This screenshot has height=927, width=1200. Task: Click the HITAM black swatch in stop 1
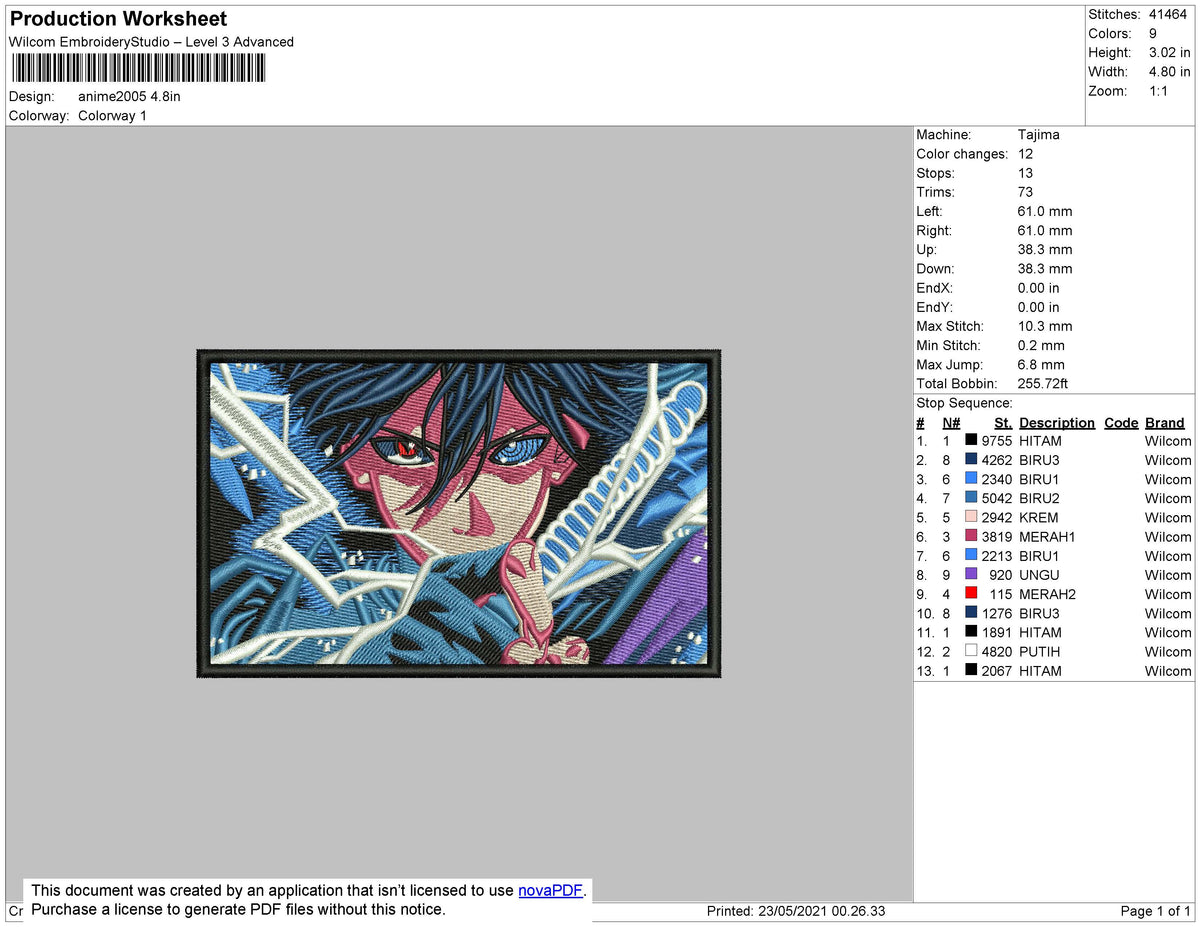968,440
